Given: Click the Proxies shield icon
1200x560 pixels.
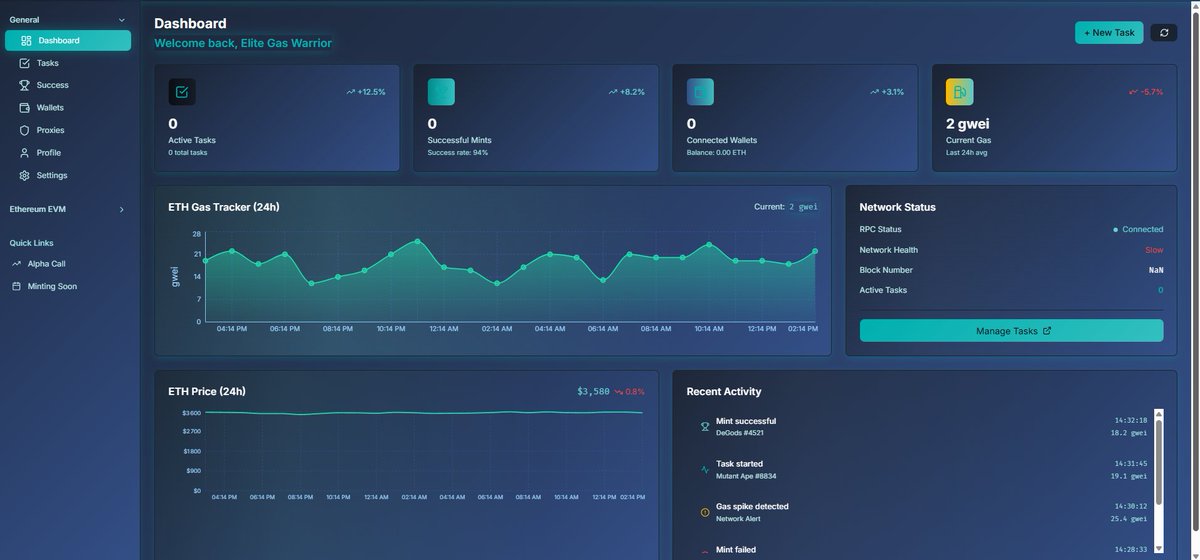Looking at the screenshot, I should point(26,130).
